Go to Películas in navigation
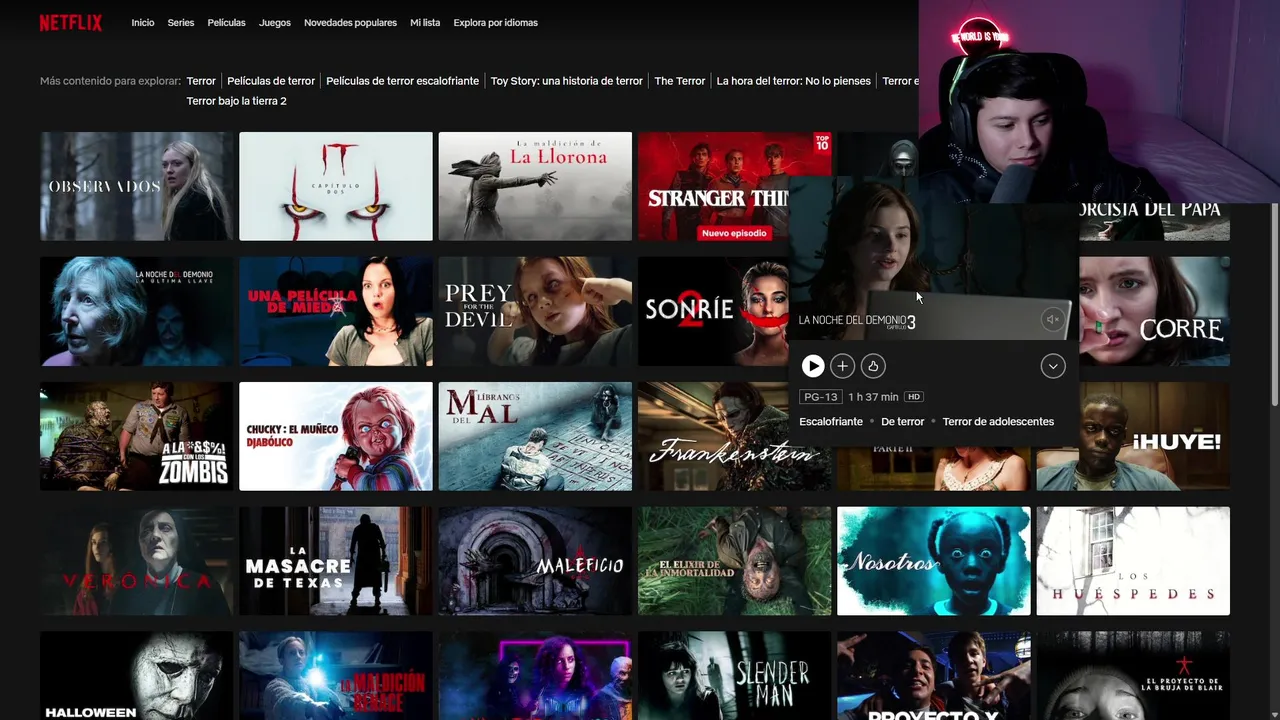Viewport: 1280px width, 720px height. [227, 23]
